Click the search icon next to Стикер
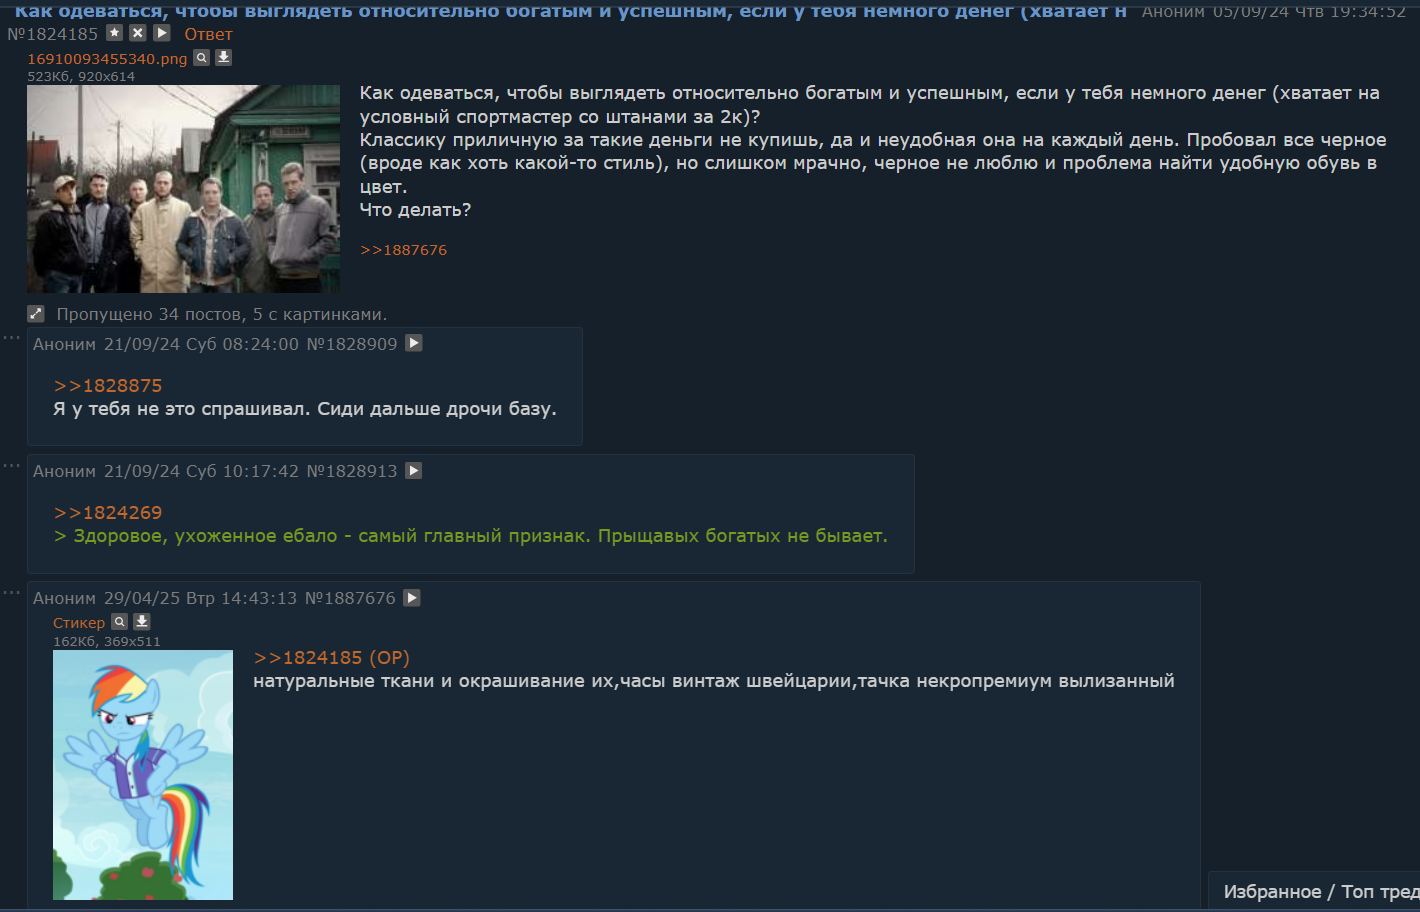Viewport: 1420px width, 912px height. click(119, 622)
